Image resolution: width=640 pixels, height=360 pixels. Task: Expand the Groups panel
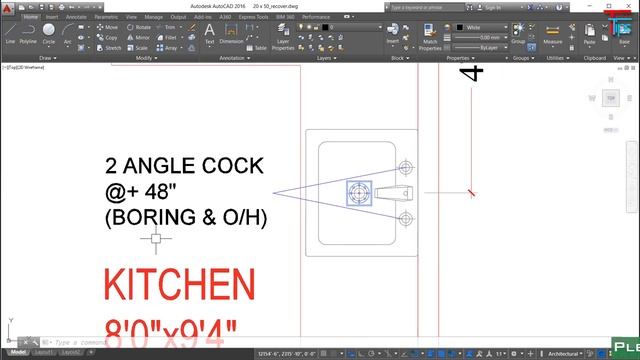coord(524,58)
